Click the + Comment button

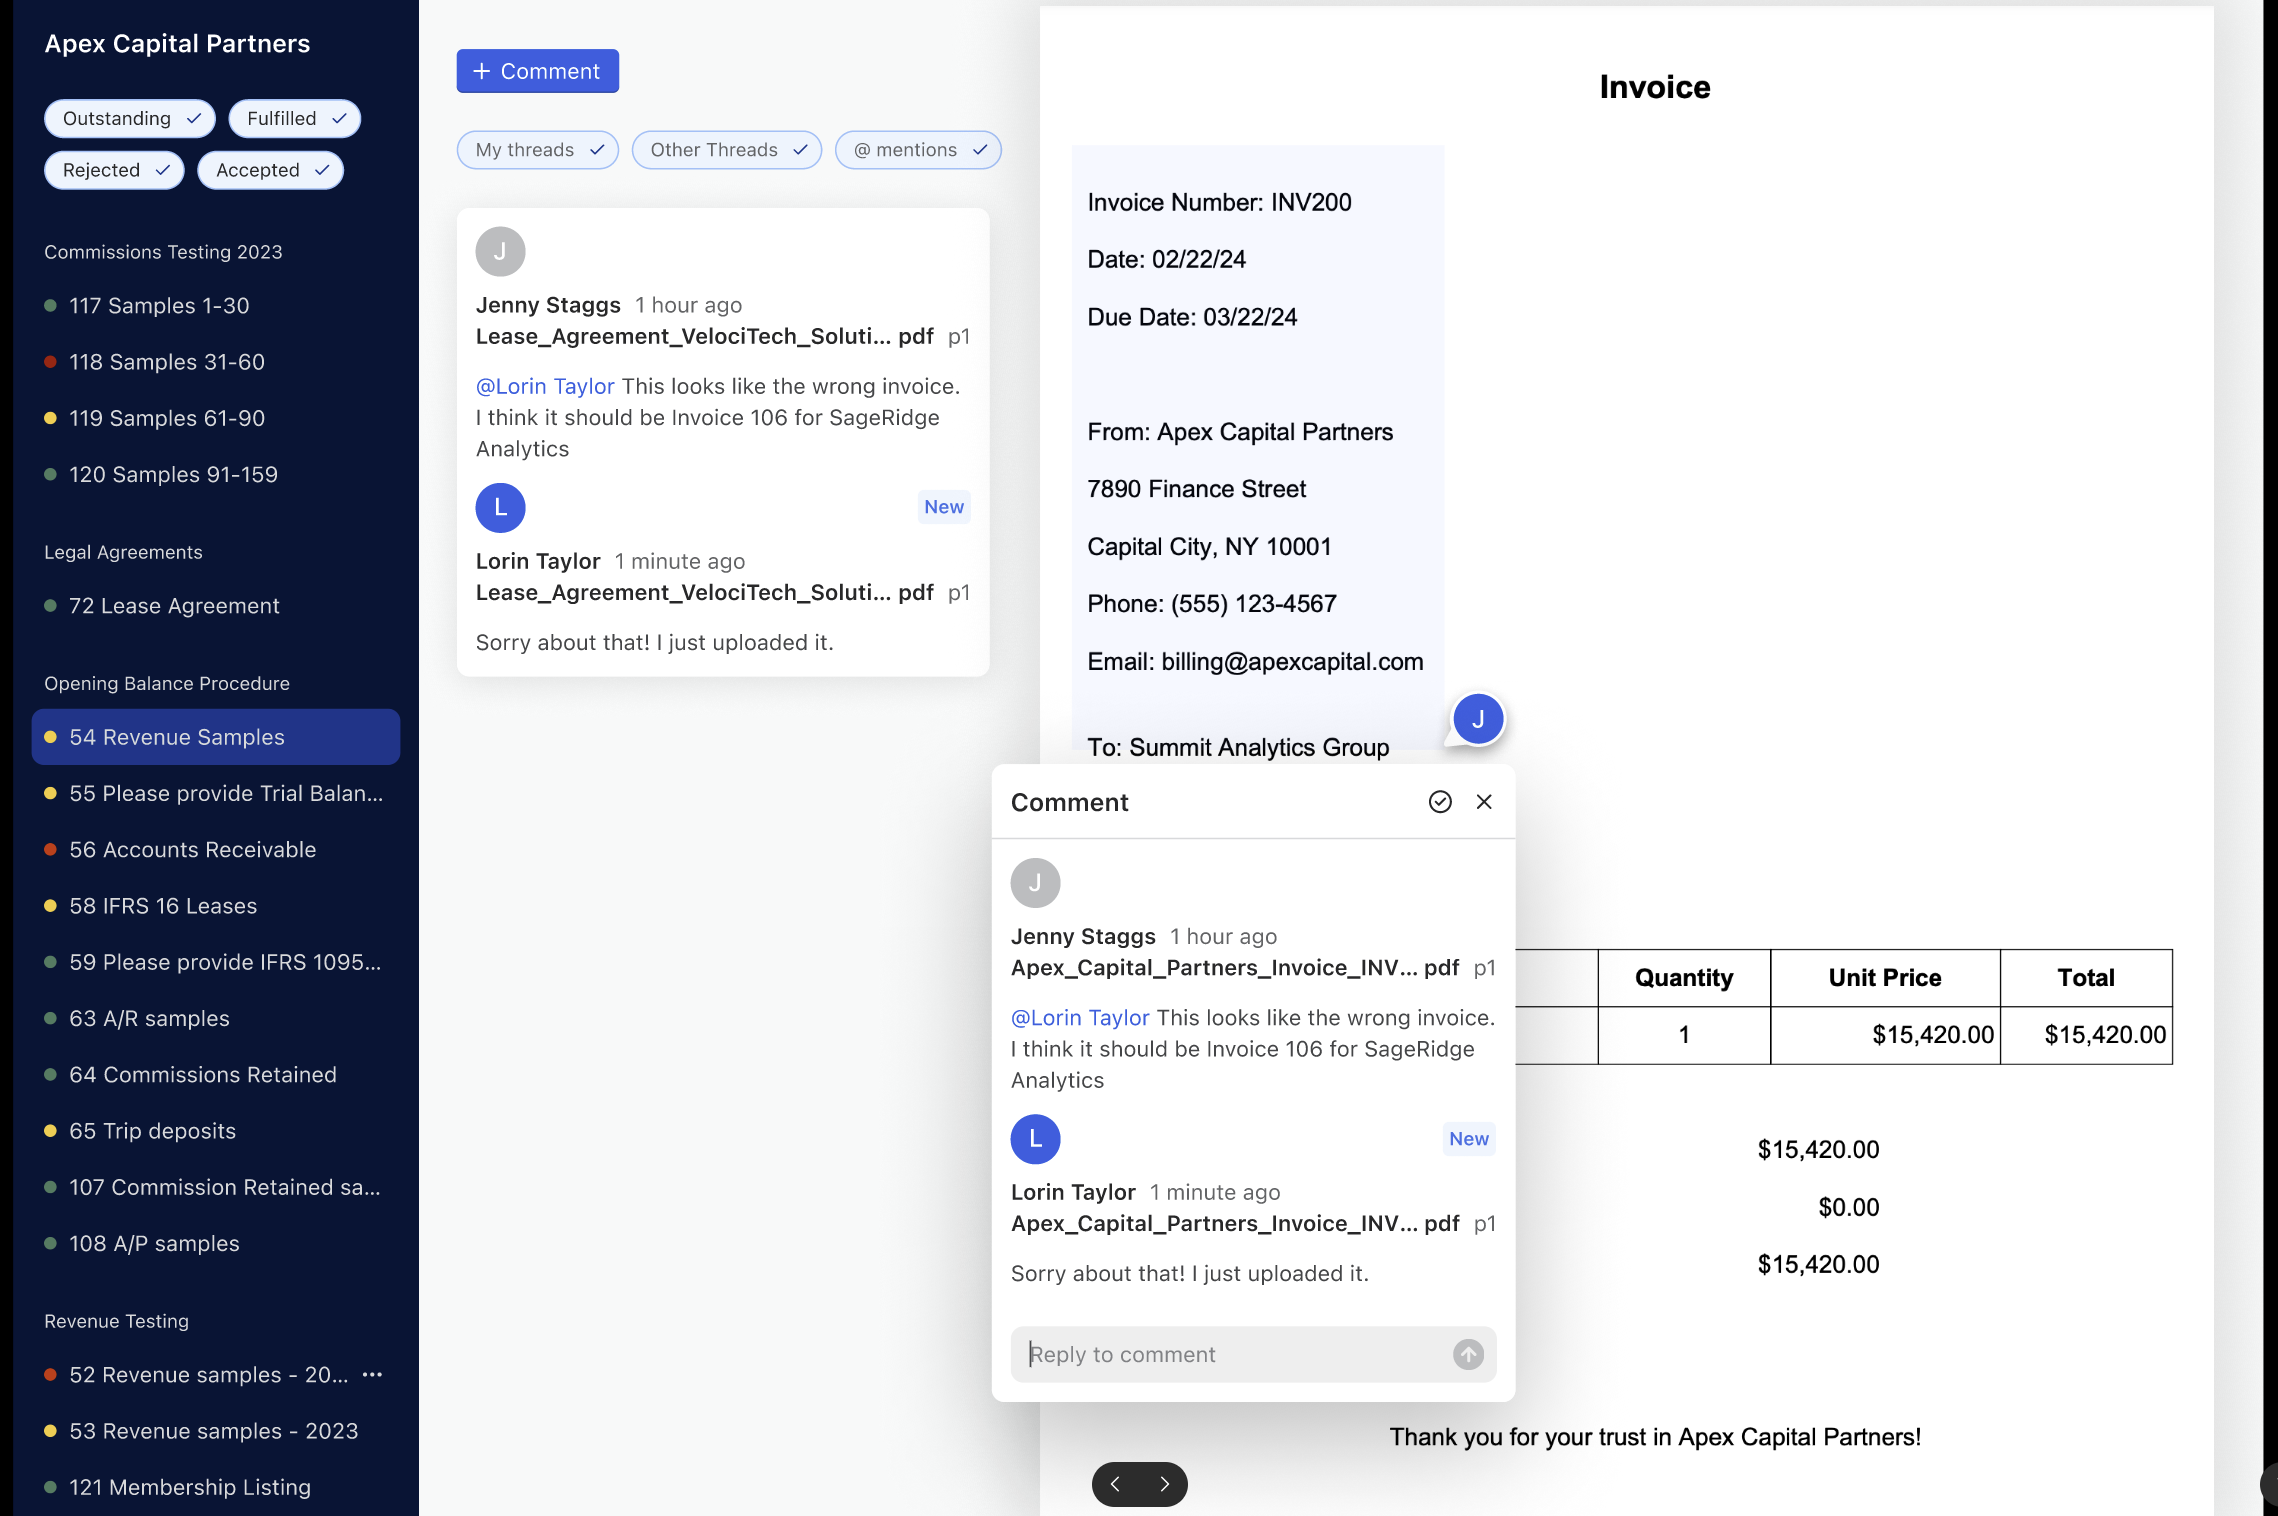pos(537,71)
